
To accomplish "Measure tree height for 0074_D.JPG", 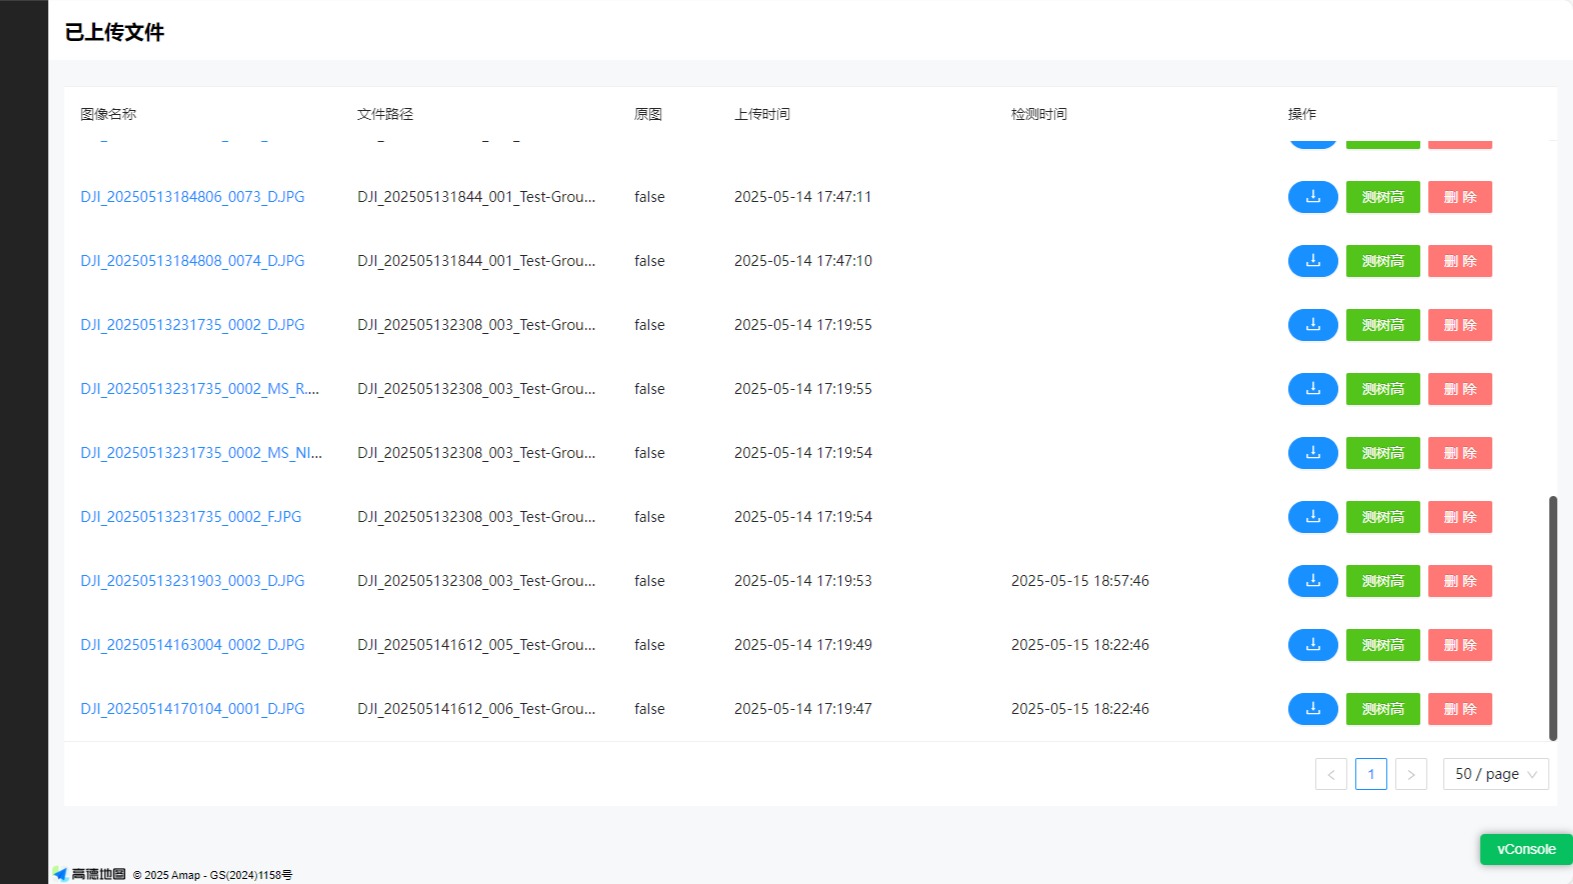I will [1383, 261].
